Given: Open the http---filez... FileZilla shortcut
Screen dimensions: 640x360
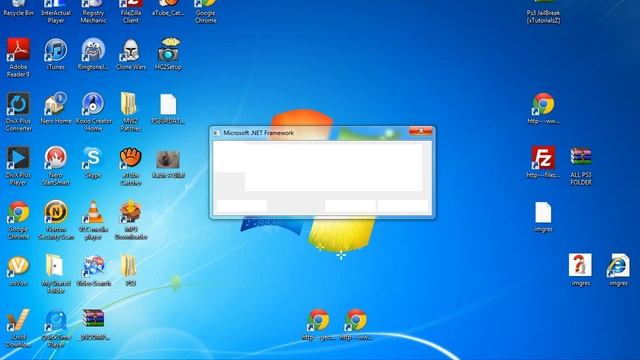Looking at the screenshot, I should pos(543,158).
